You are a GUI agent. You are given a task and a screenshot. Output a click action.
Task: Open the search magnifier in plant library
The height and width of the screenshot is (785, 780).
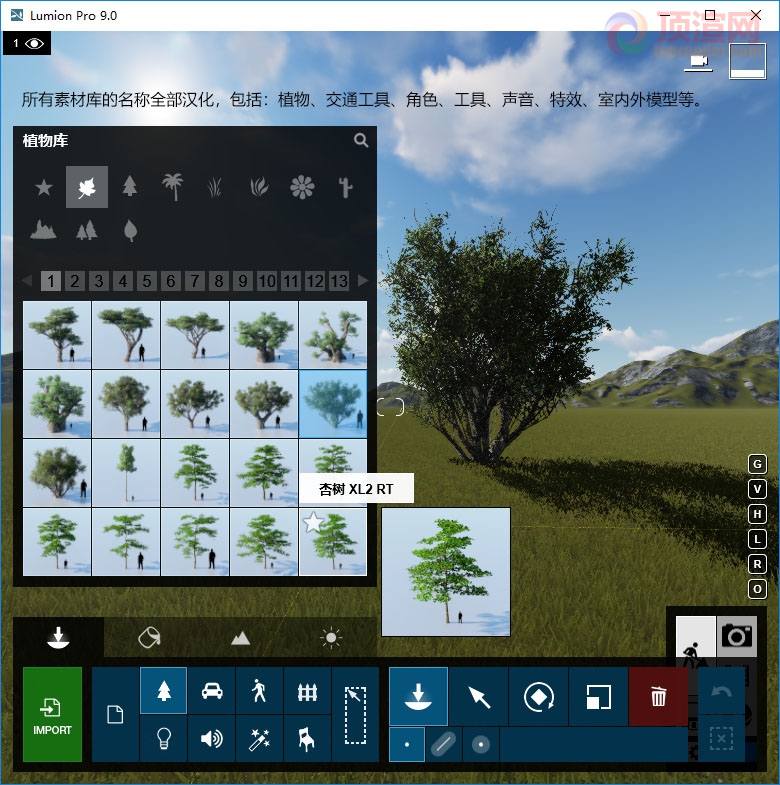point(361,140)
